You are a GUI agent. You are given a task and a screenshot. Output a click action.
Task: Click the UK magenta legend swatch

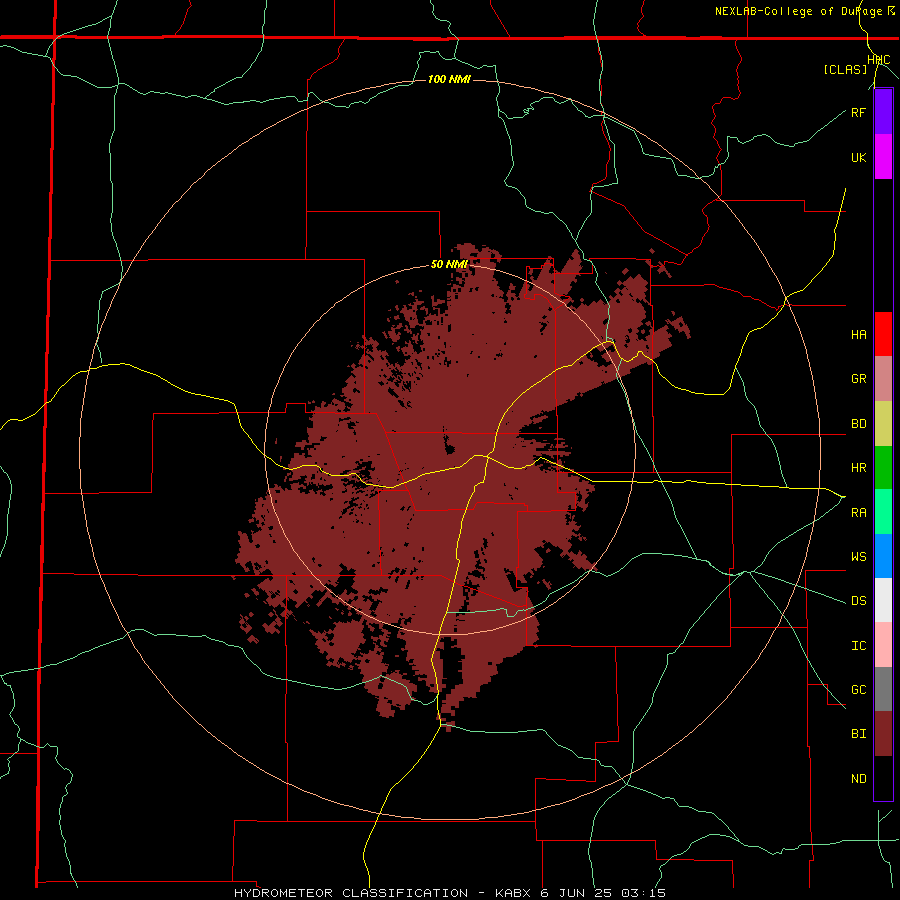[x=883, y=157]
